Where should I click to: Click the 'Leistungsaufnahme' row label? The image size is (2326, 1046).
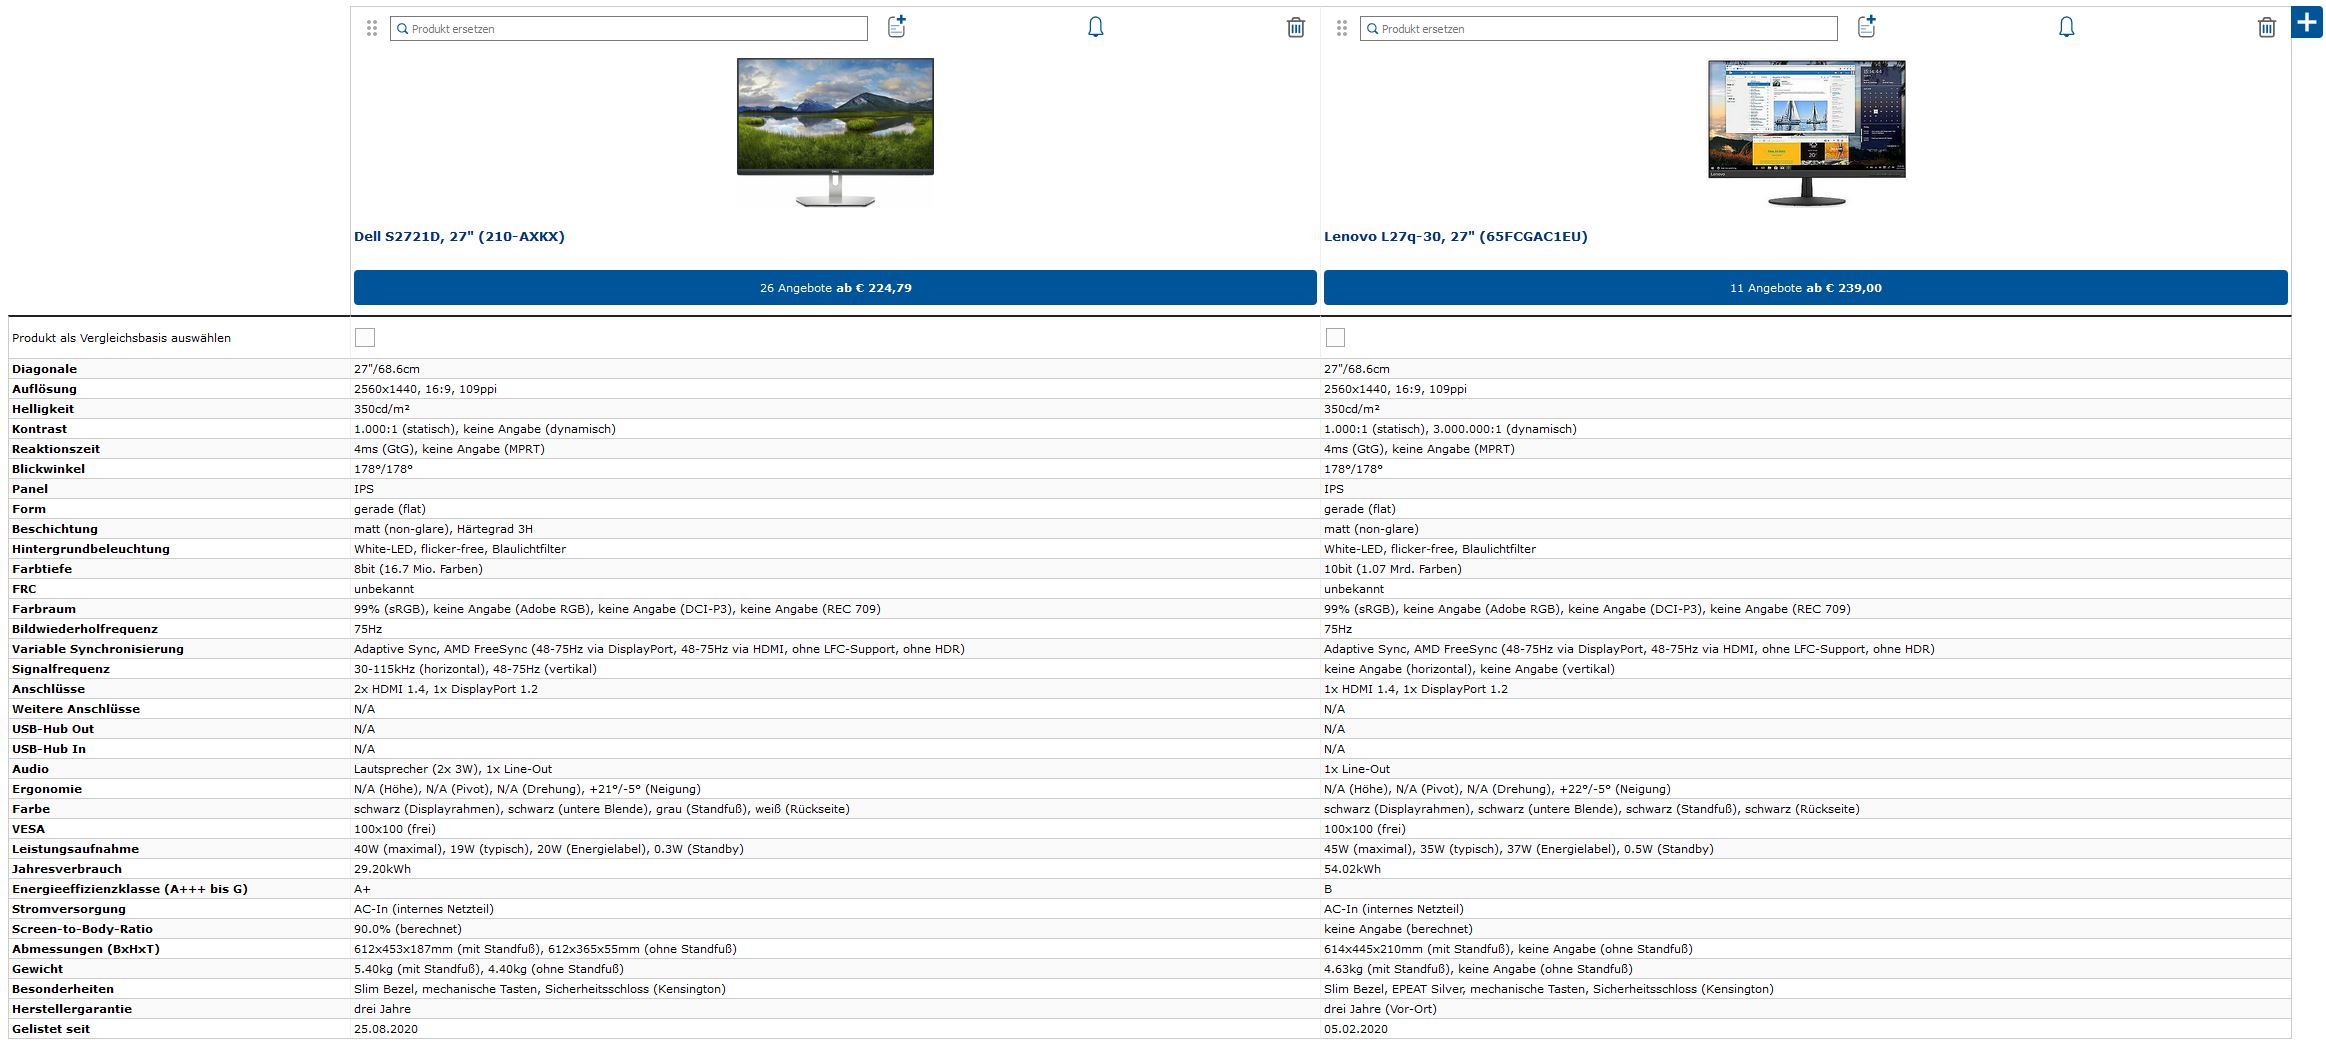[75, 849]
